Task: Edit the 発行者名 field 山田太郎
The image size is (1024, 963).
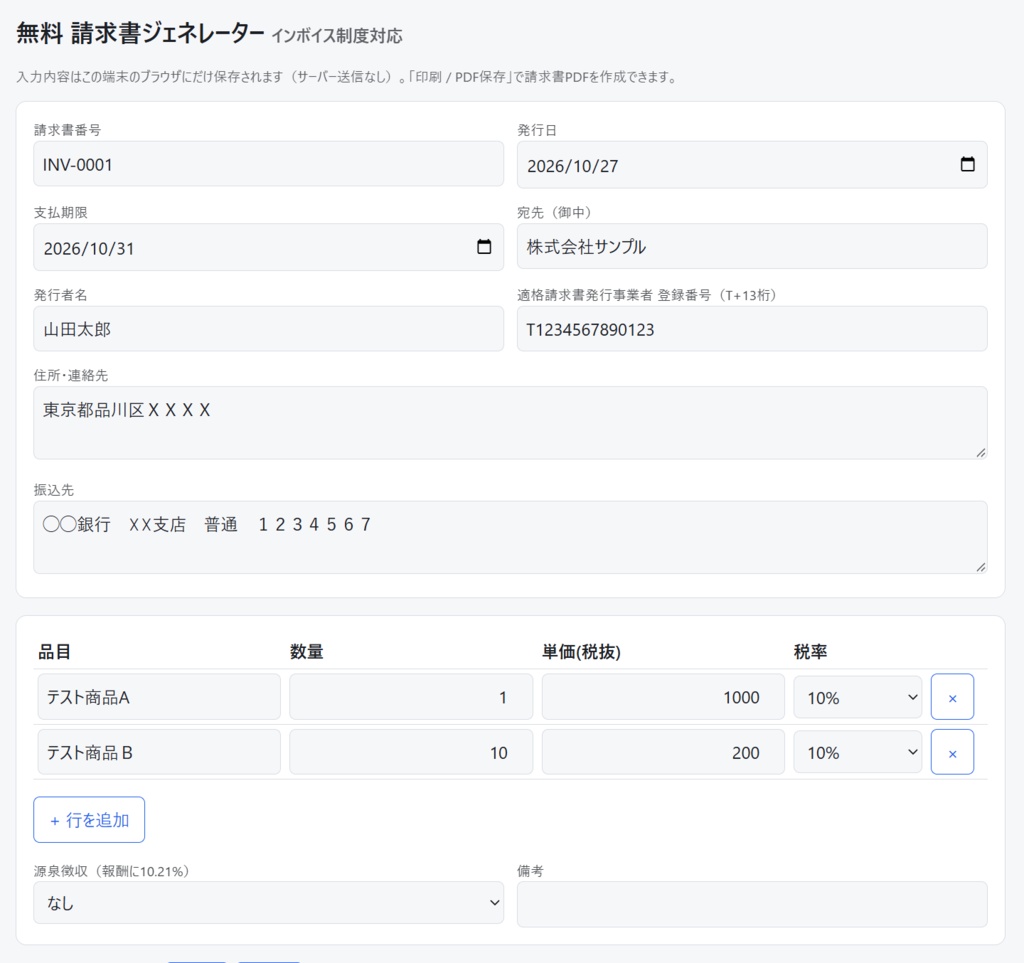Action: point(268,328)
